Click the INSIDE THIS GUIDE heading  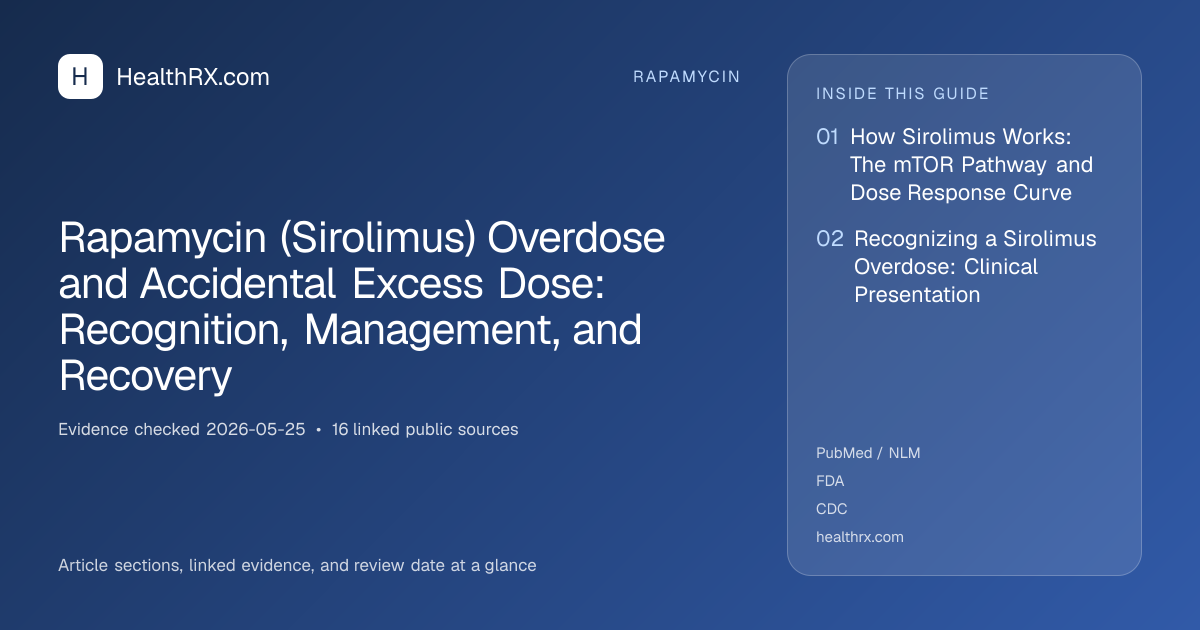(903, 94)
